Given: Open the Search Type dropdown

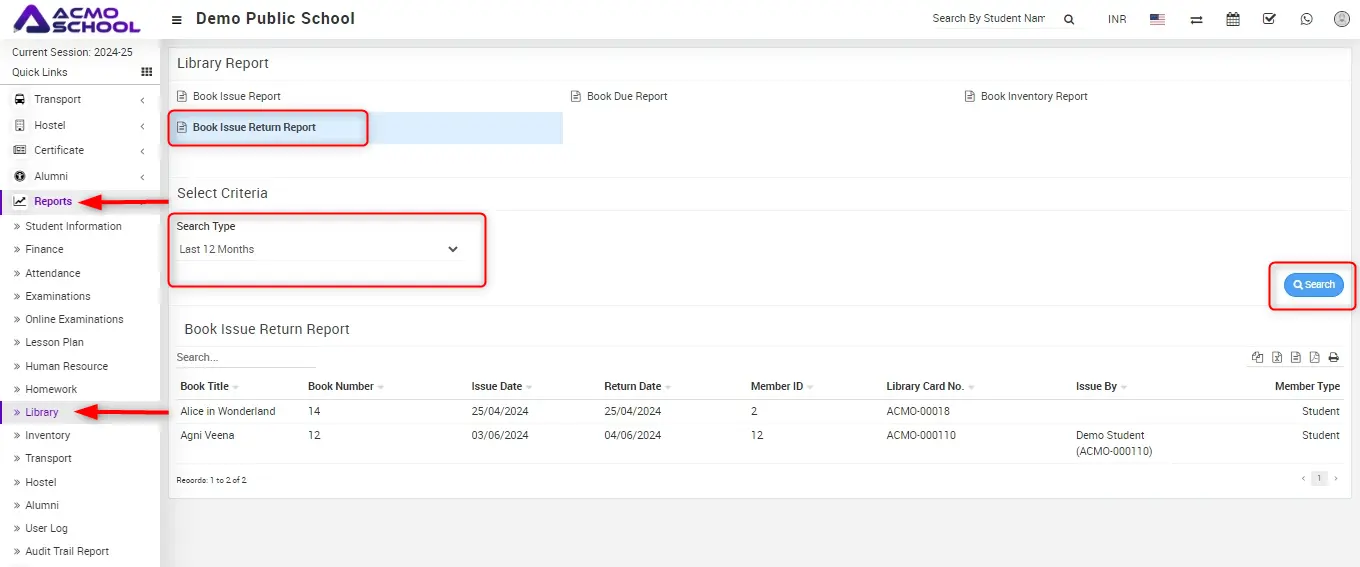Looking at the screenshot, I should point(318,249).
